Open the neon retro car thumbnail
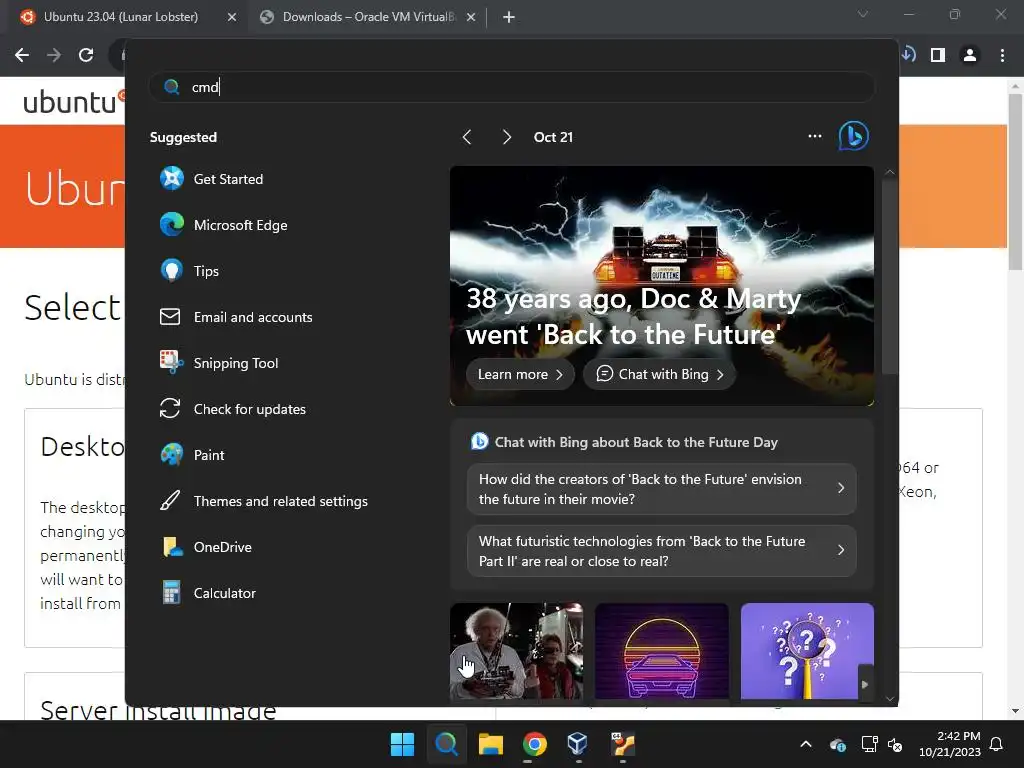The height and width of the screenshot is (768, 1024). click(x=662, y=650)
